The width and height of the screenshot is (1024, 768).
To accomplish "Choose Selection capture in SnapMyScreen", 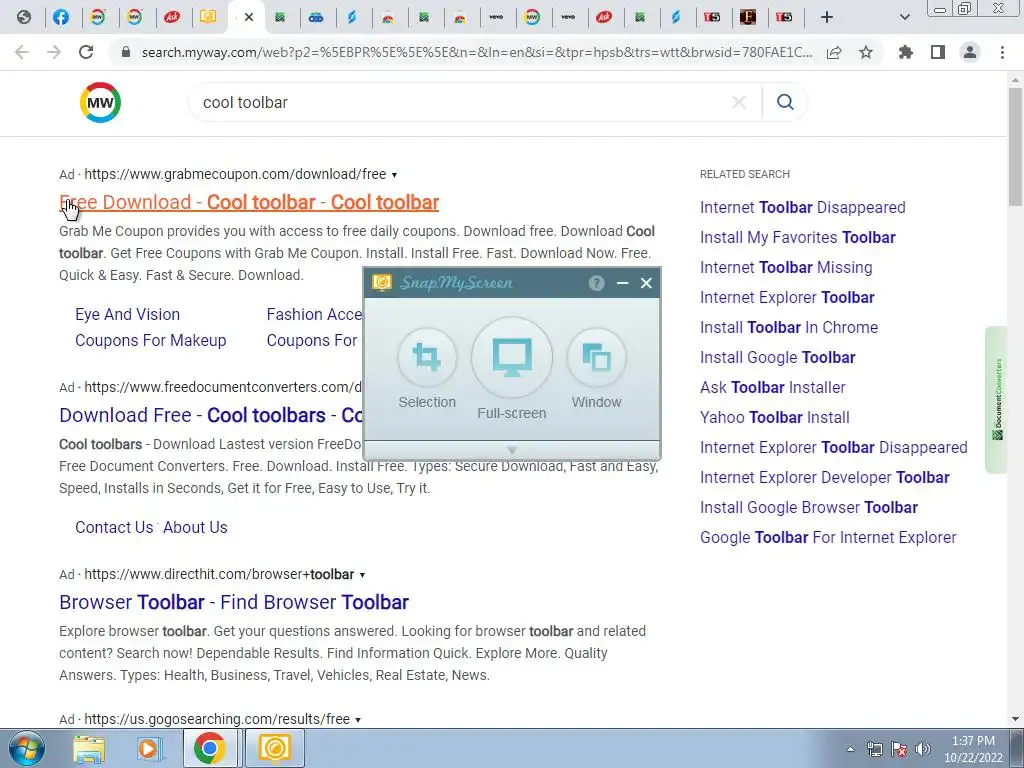I will pos(427,357).
